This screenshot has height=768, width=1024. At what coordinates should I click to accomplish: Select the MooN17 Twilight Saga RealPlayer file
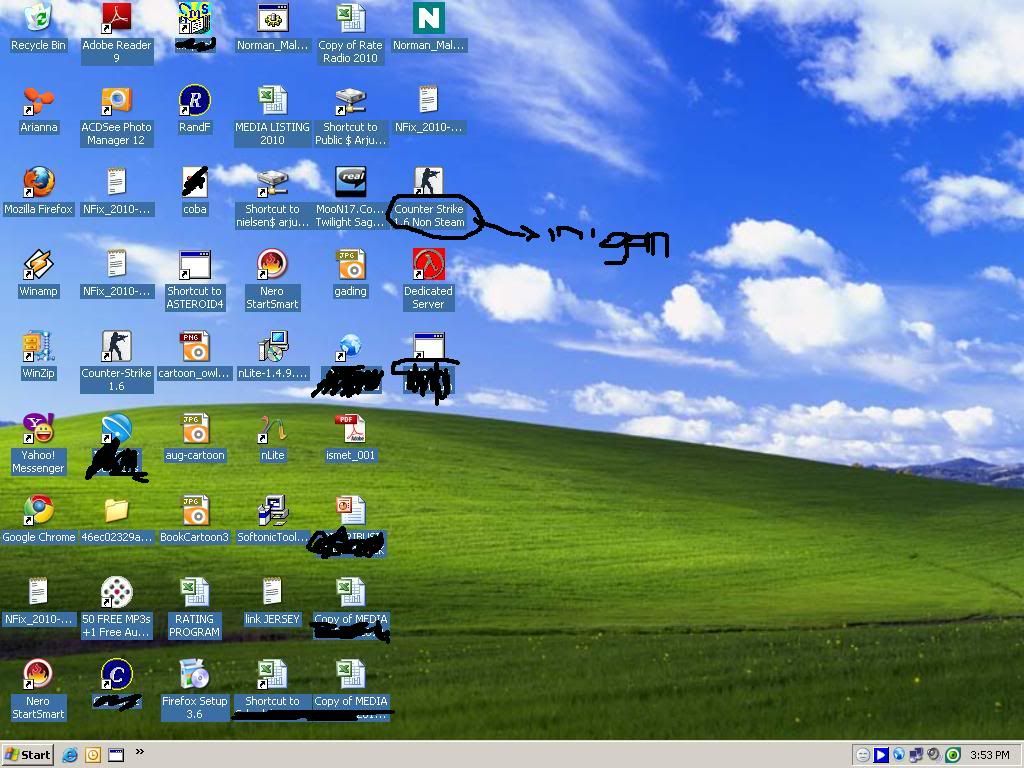pos(350,197)
